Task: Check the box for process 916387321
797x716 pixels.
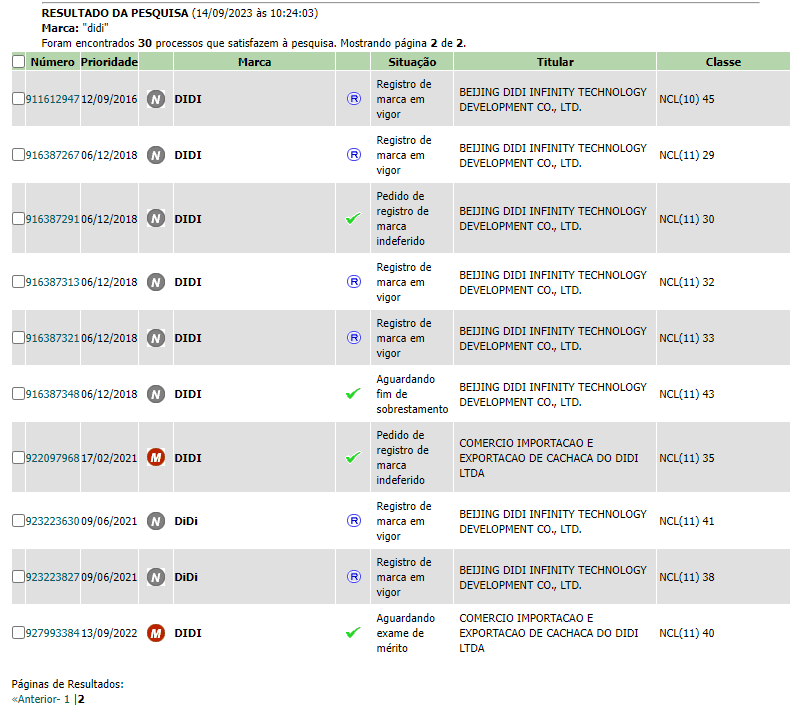Action: point(18,337)
